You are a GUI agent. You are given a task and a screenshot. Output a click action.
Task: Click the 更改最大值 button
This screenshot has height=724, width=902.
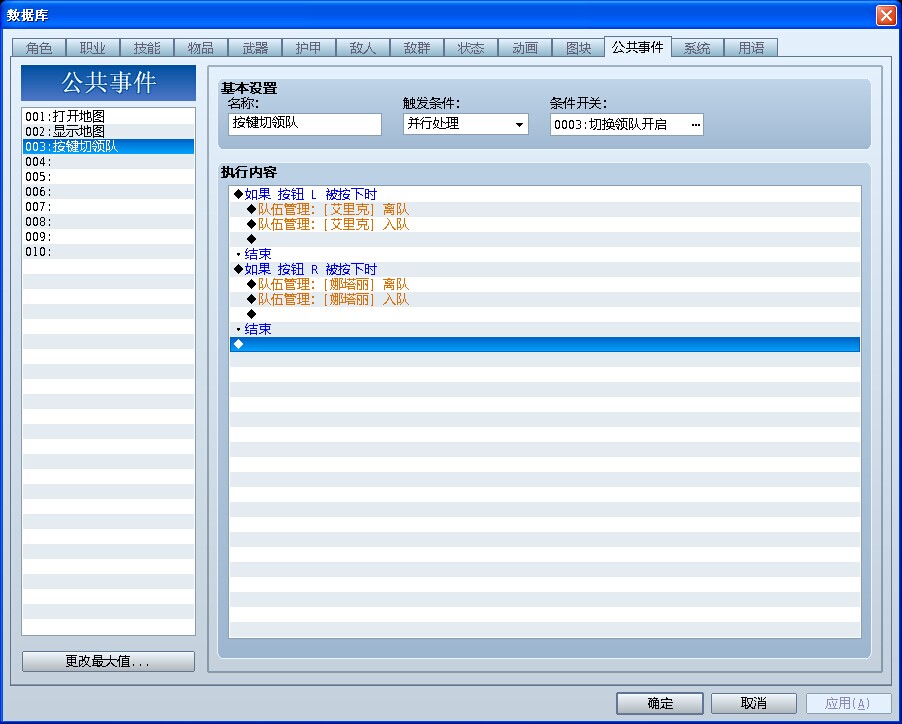108,661
